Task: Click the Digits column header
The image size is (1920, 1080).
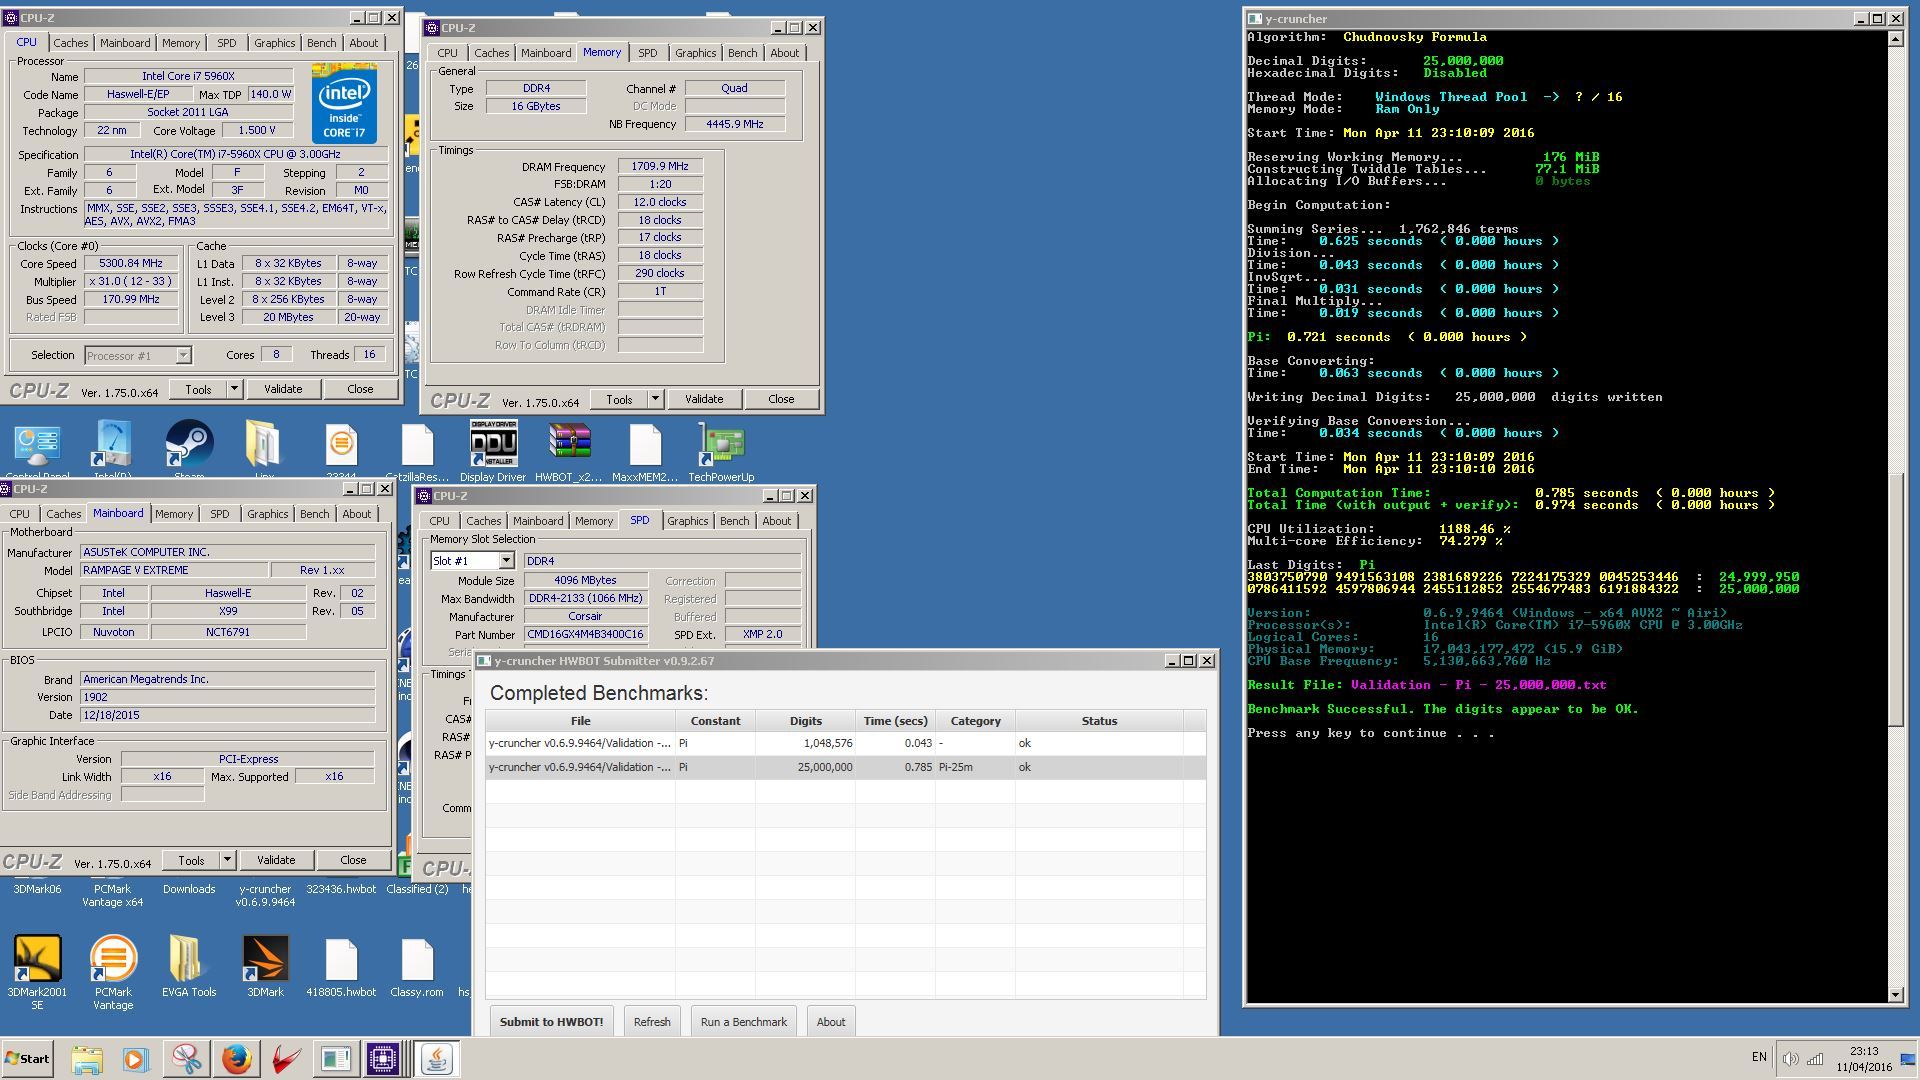Action: pyautogui.click(x=805, y=721)
